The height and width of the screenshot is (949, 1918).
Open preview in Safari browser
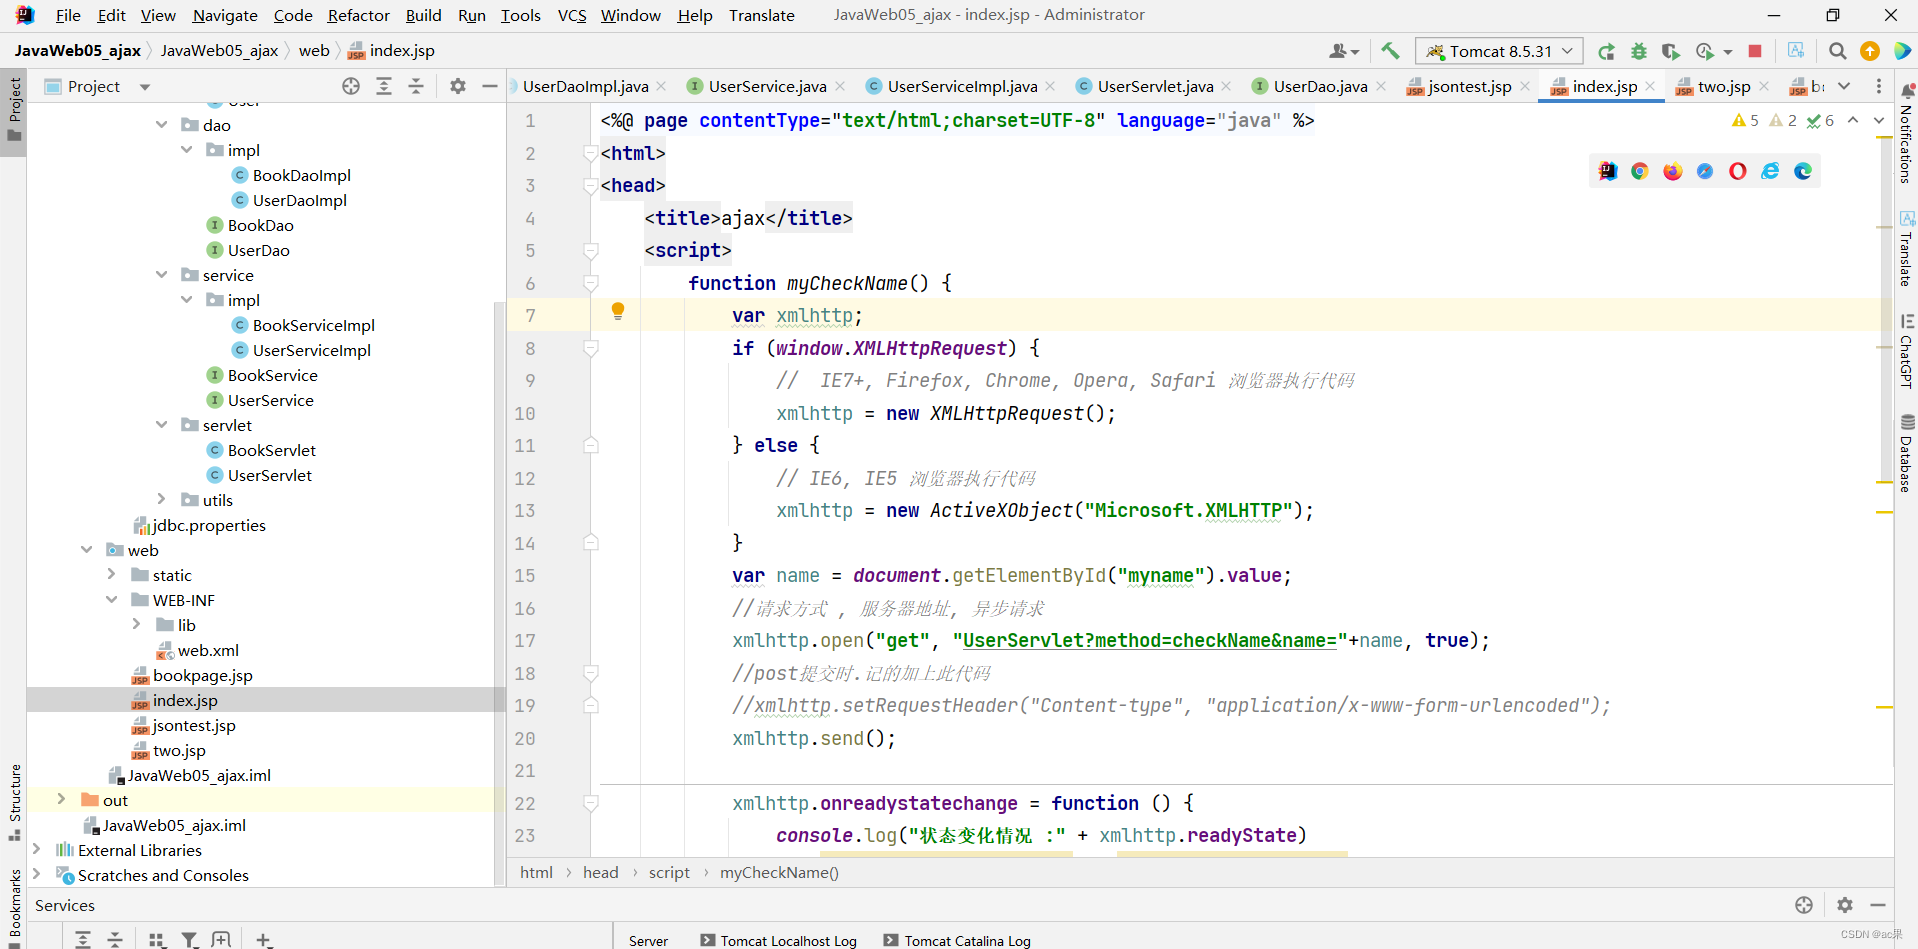(x=1705, y=171)
